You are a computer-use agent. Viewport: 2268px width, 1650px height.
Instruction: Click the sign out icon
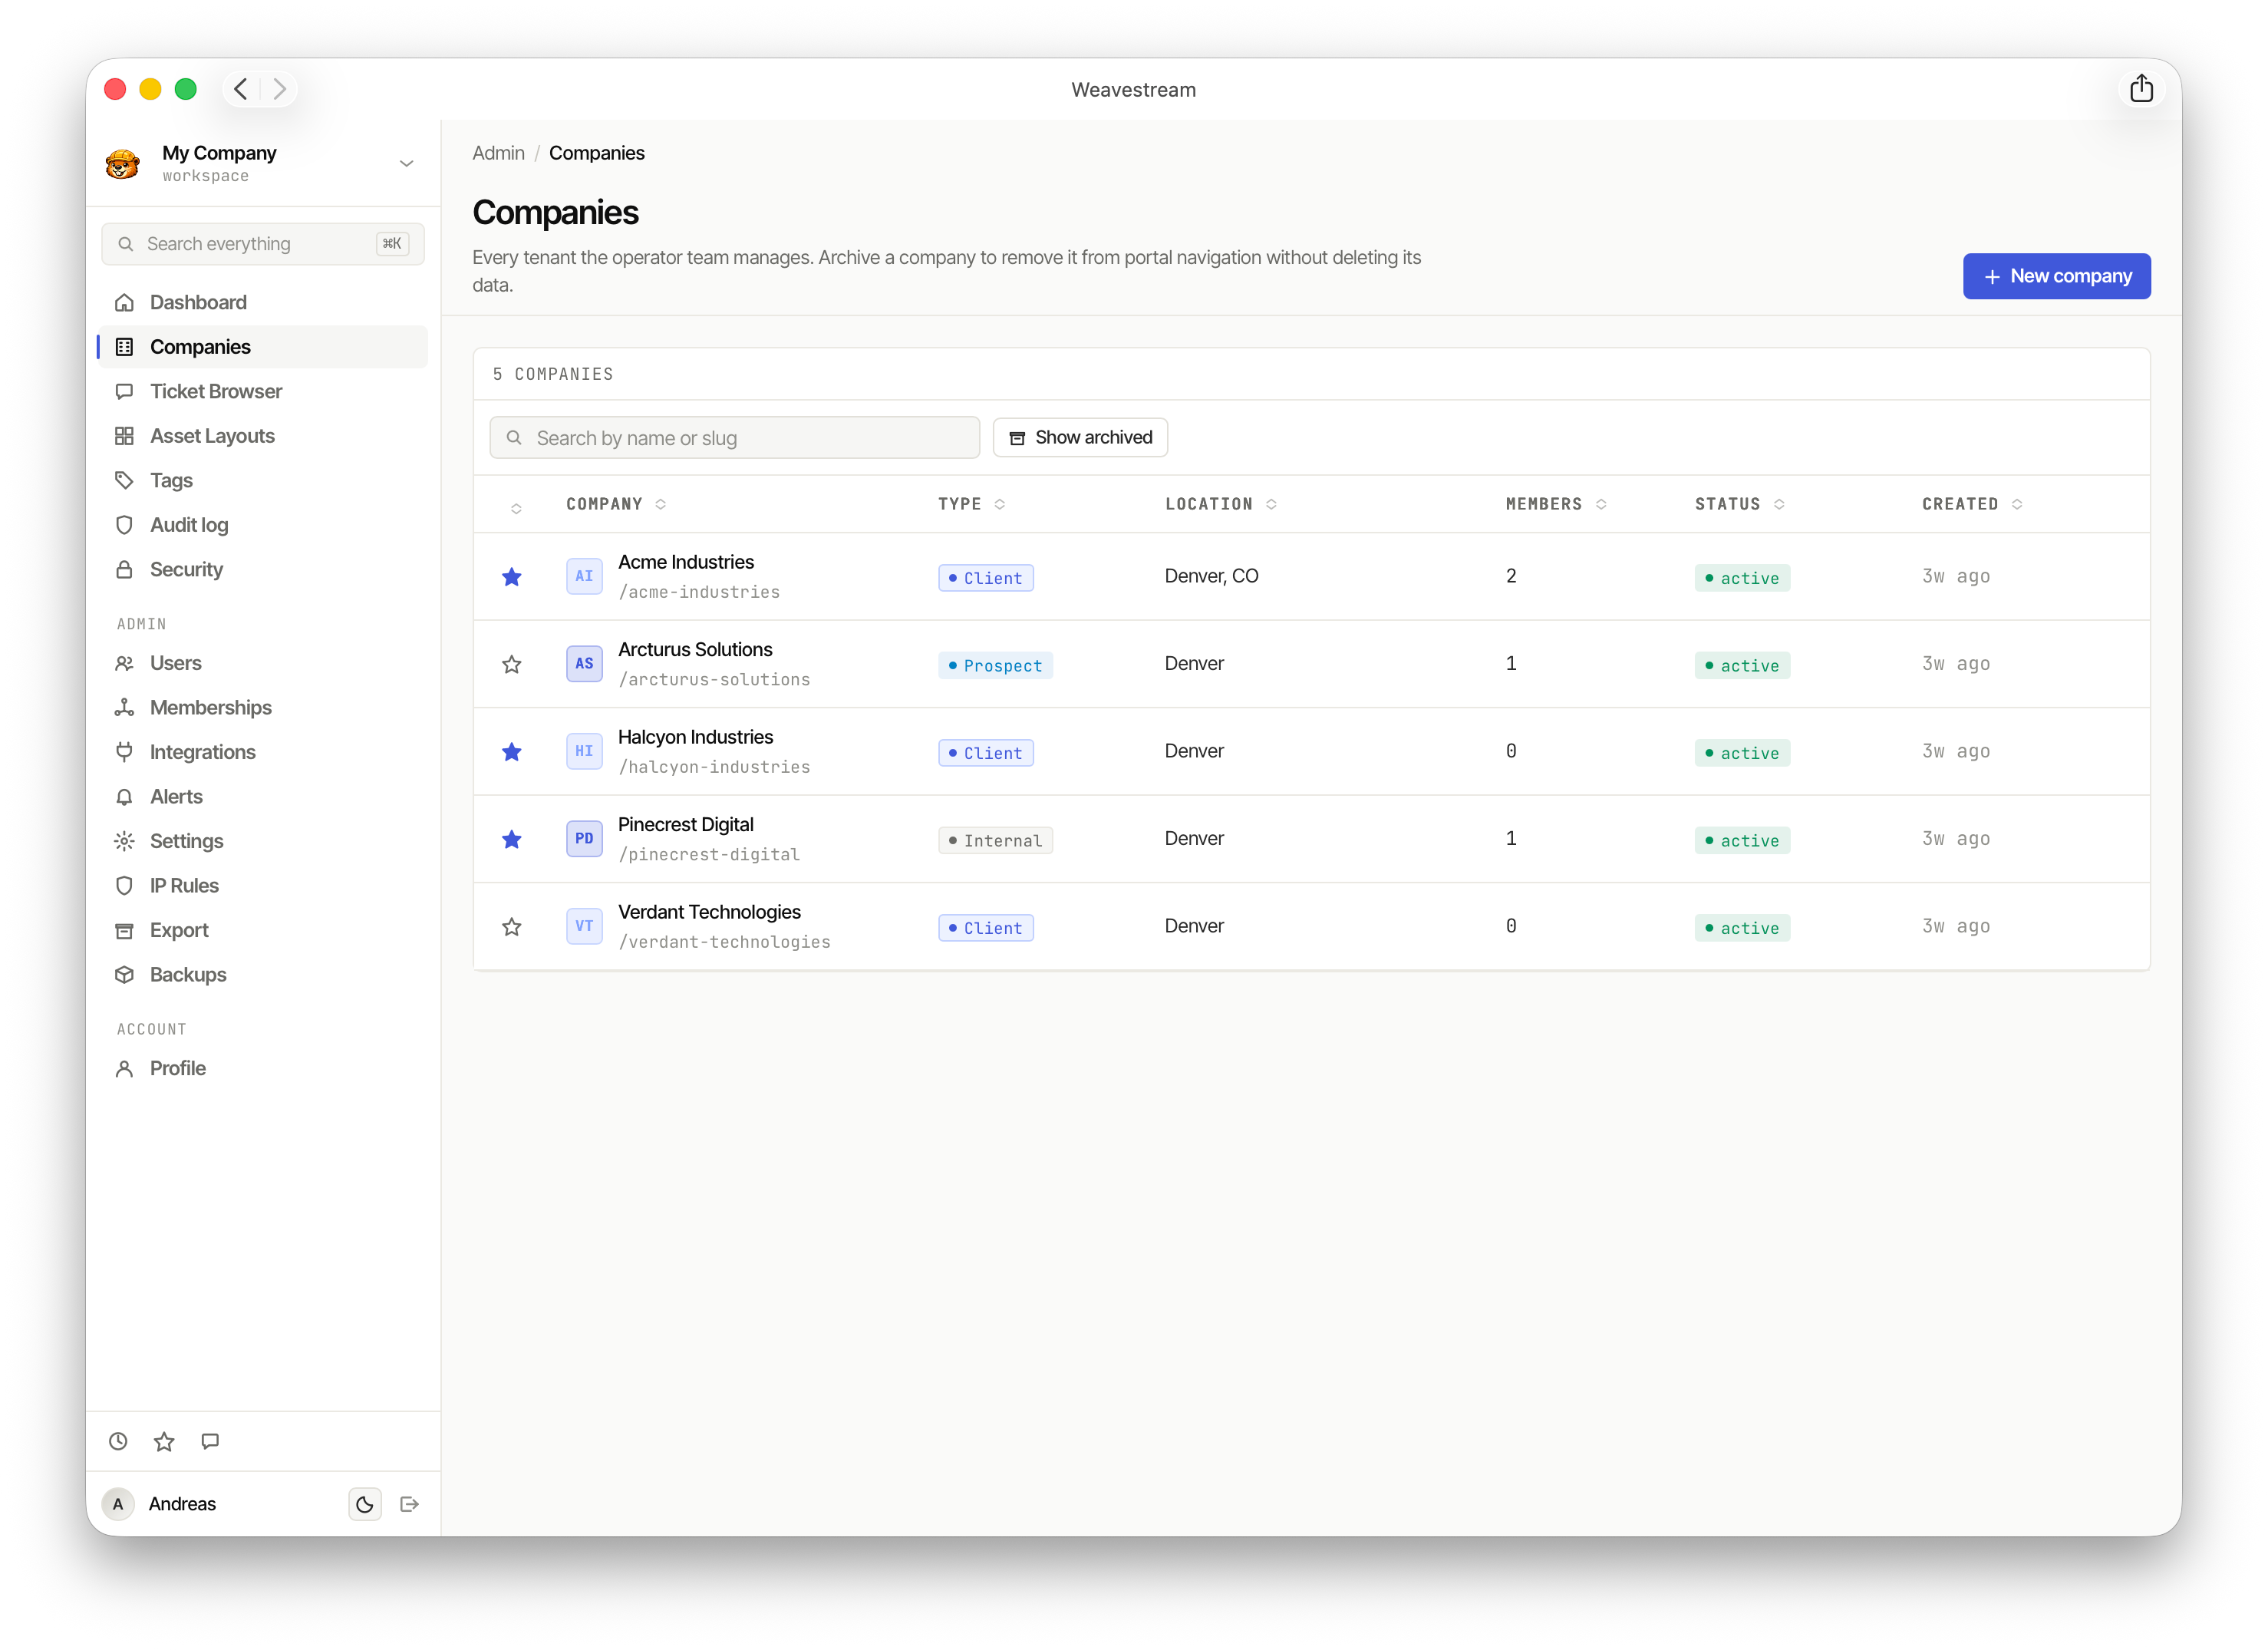click(409, 1504)
